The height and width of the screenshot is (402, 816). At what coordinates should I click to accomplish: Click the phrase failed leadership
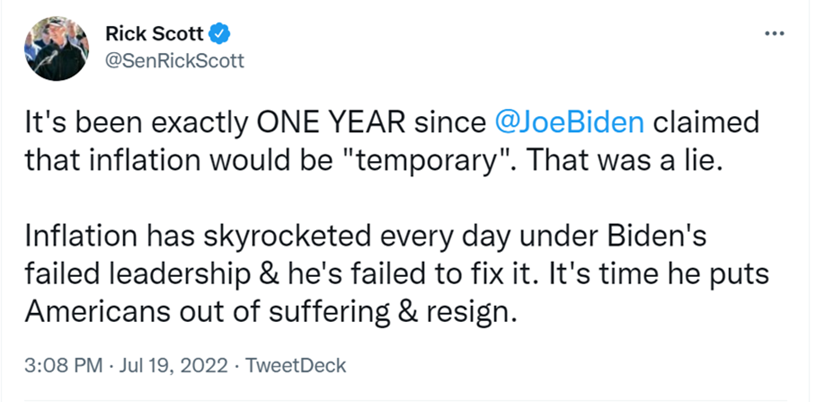coord(137,275)
